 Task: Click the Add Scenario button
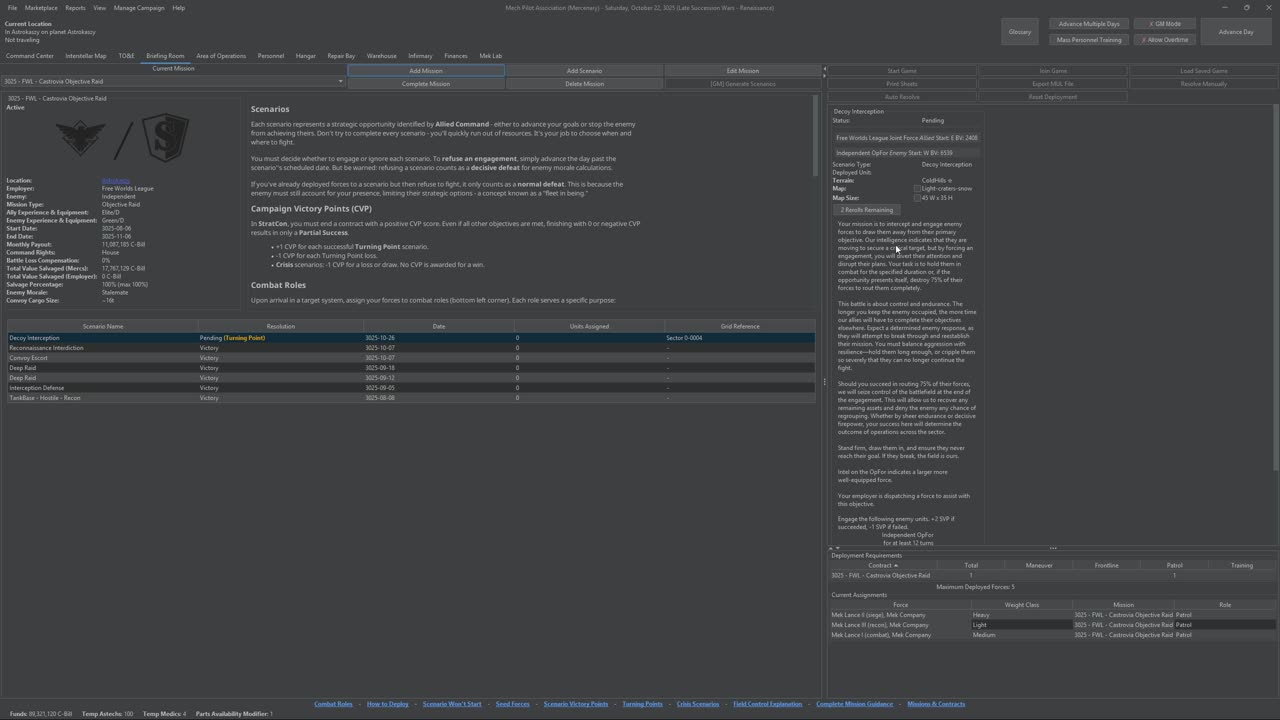point(584,71)
